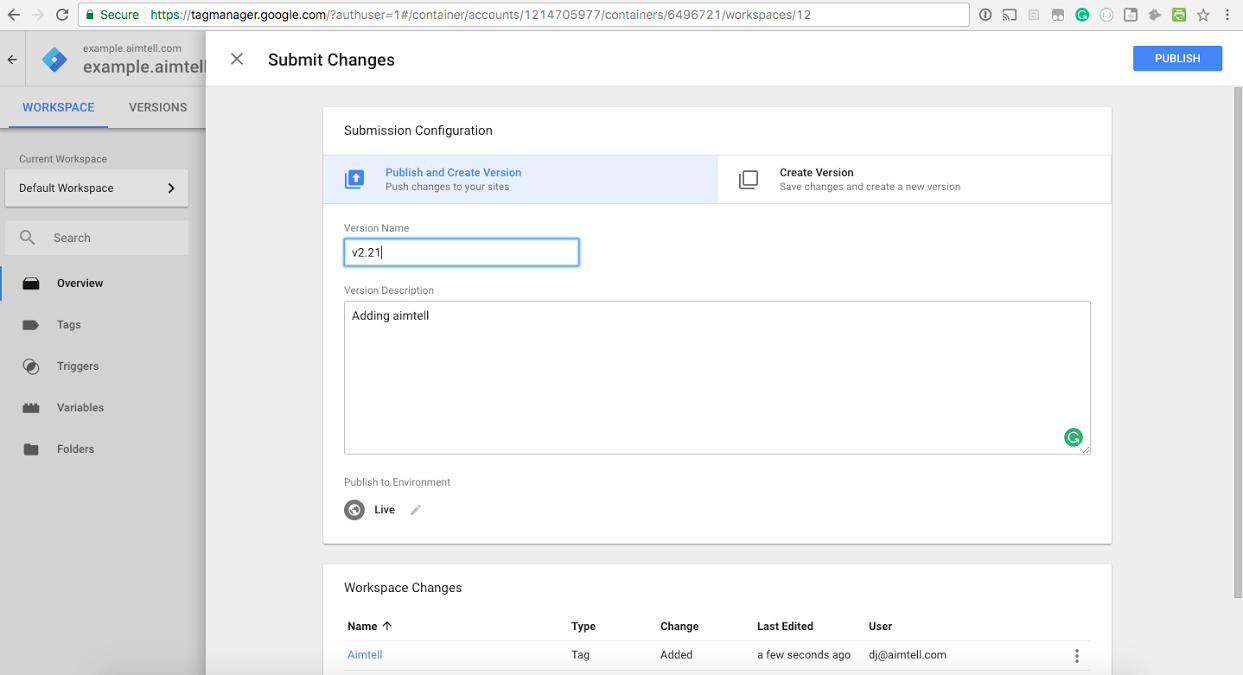Screen dimensions: 1243x675
Task: Click the Version Description text area
Action: click(716, 377)
